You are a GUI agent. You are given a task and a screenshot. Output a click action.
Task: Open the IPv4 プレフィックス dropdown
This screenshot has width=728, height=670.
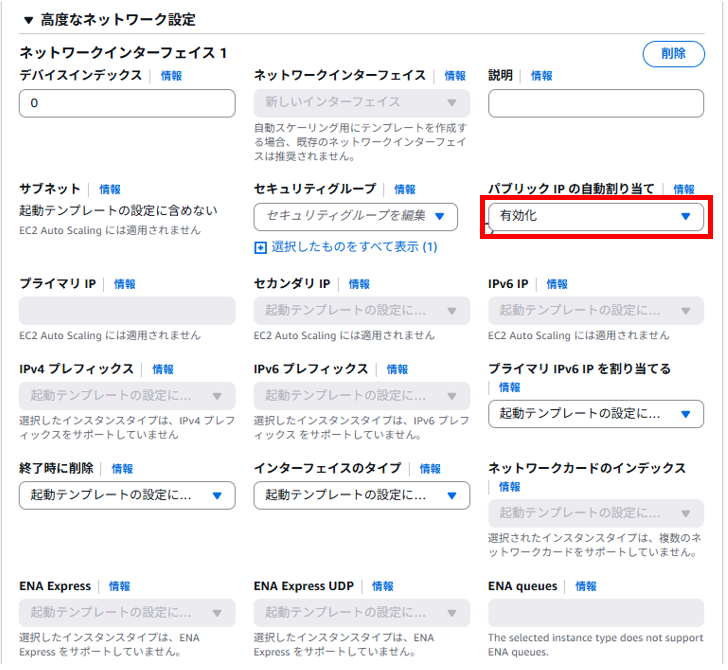click(x=127, y=396)
